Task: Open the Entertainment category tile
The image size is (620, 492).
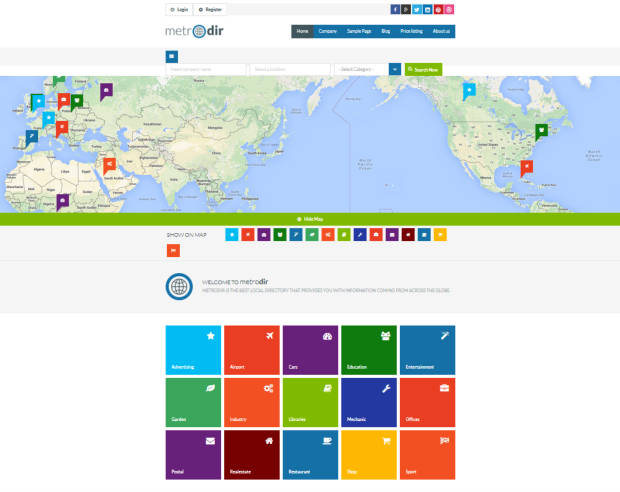Action: 427,350
